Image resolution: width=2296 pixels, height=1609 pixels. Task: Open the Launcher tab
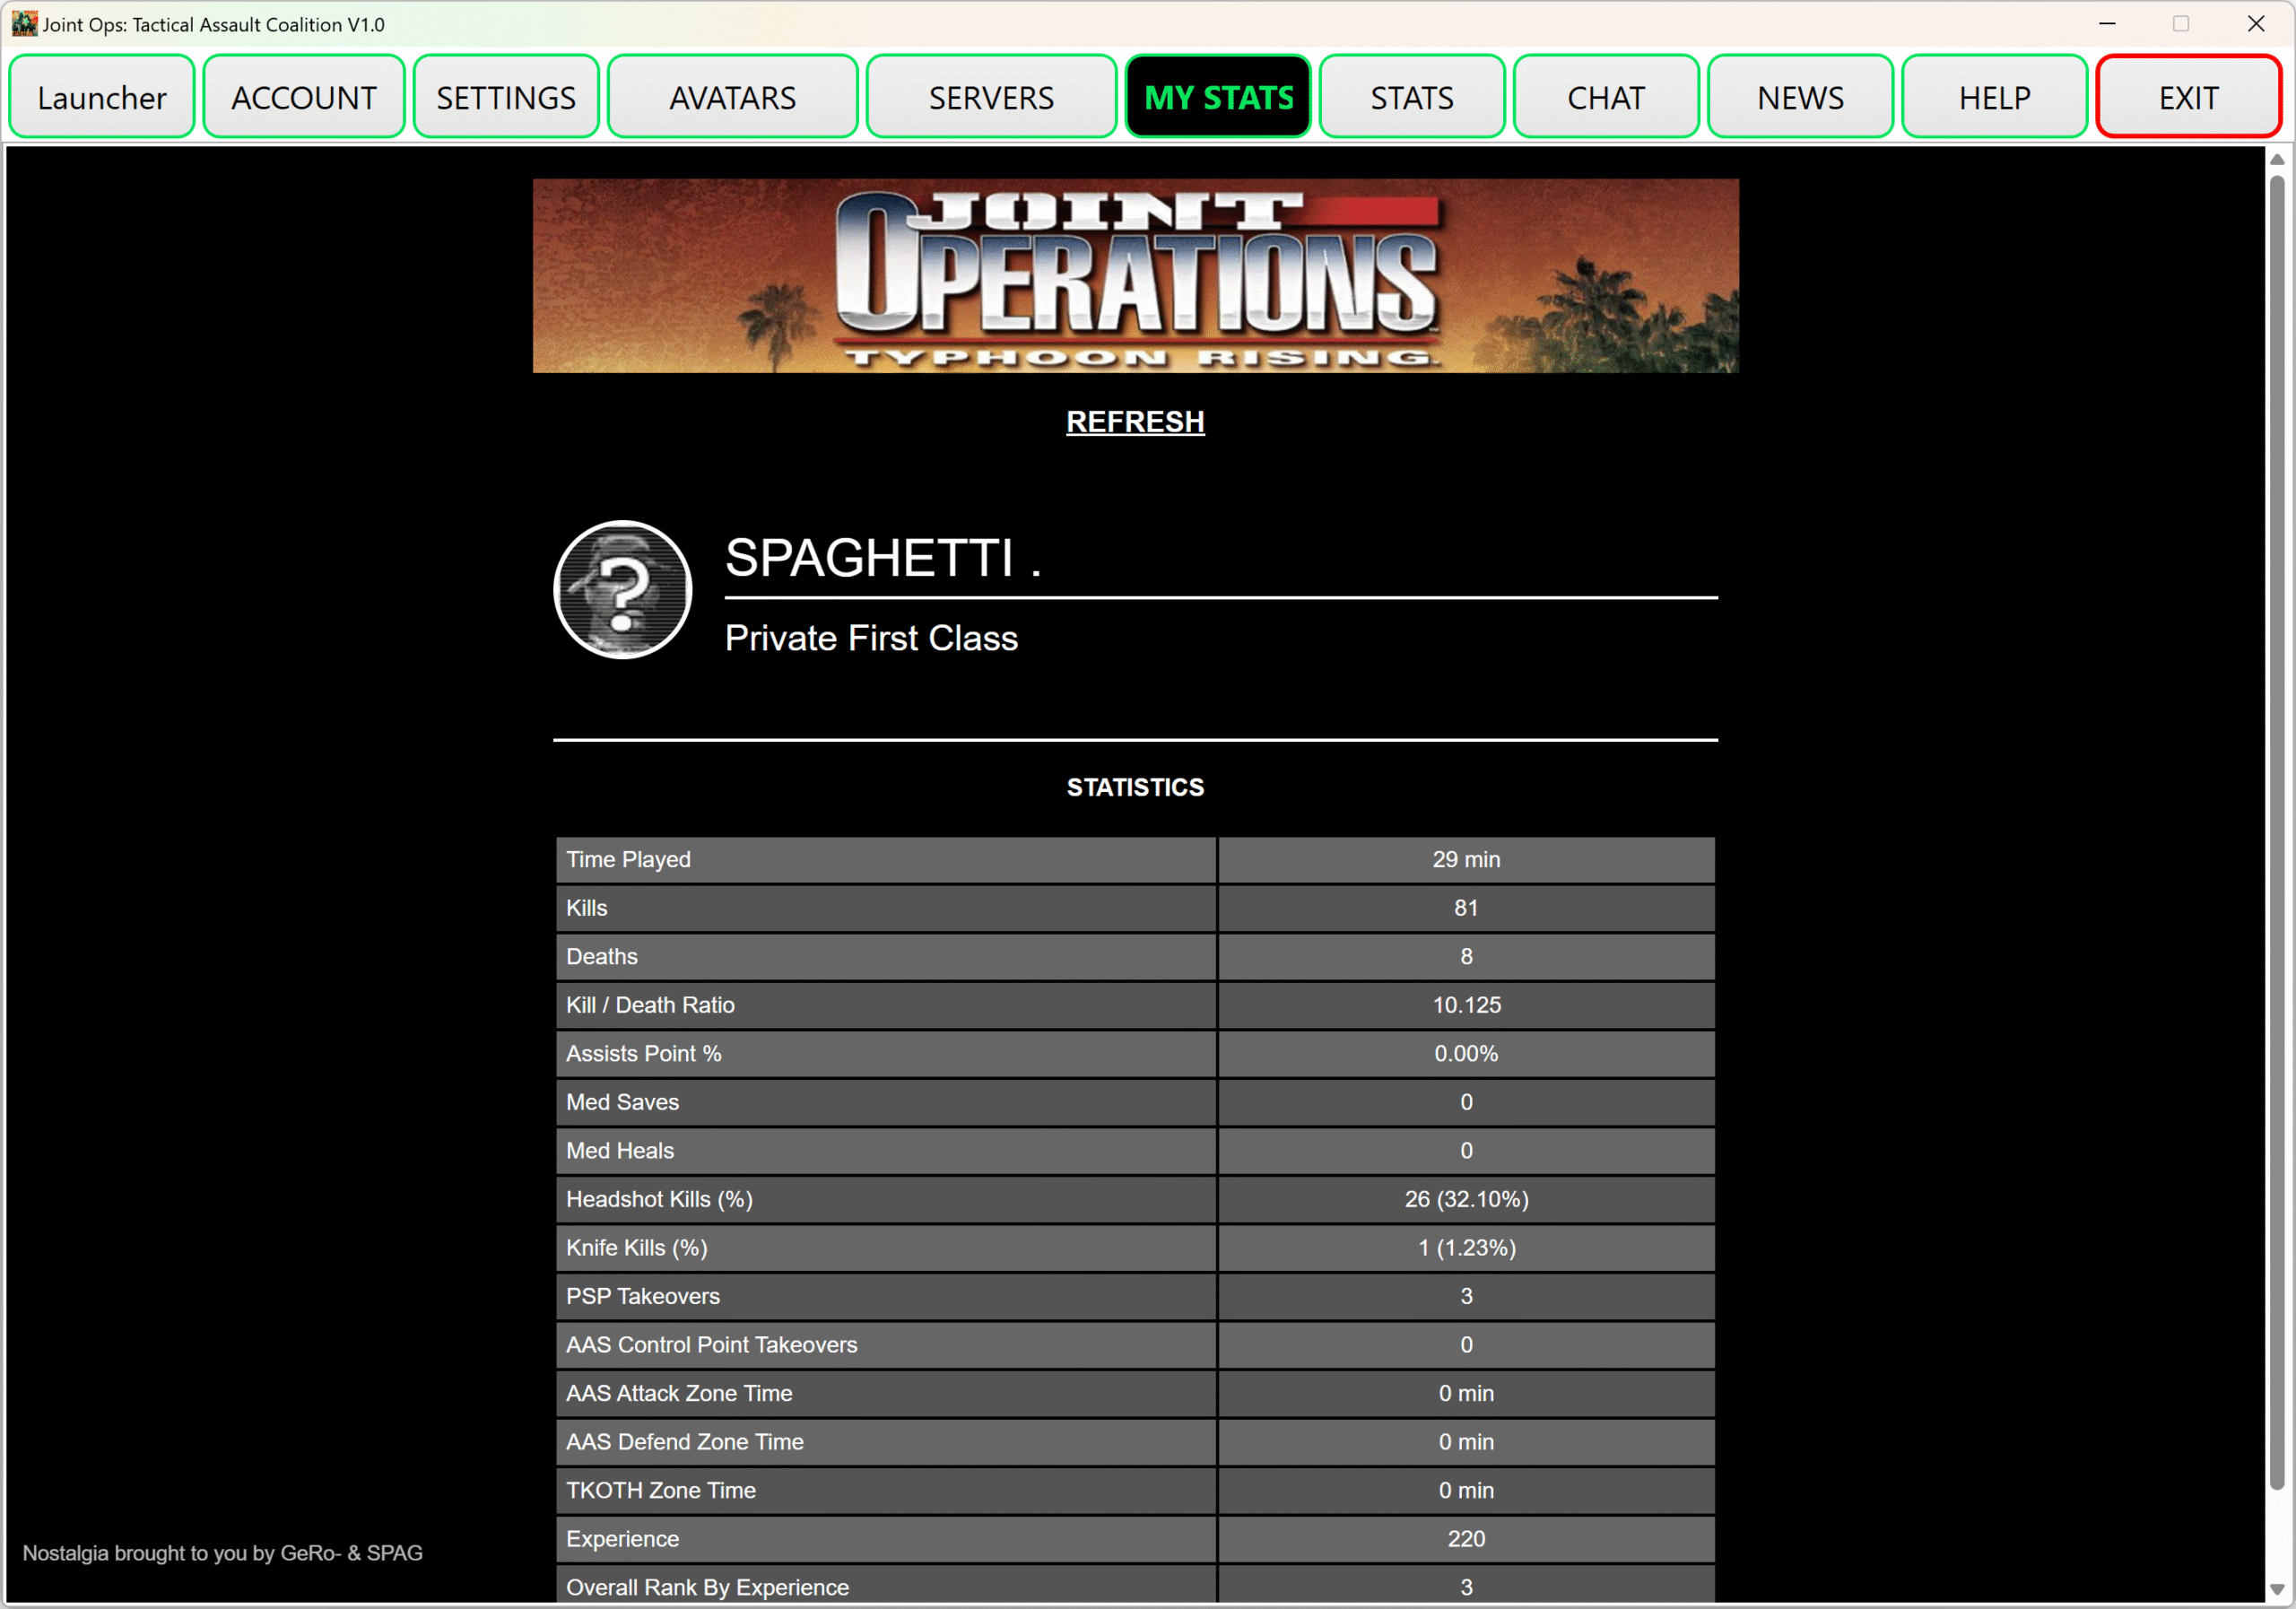(x=101, y=97)
